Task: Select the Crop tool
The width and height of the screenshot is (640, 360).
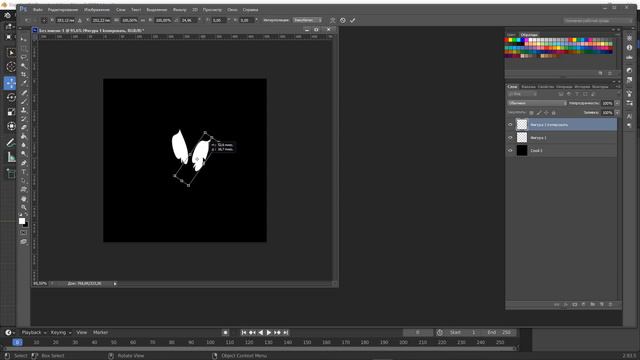Action: click(x=24, y=75)
